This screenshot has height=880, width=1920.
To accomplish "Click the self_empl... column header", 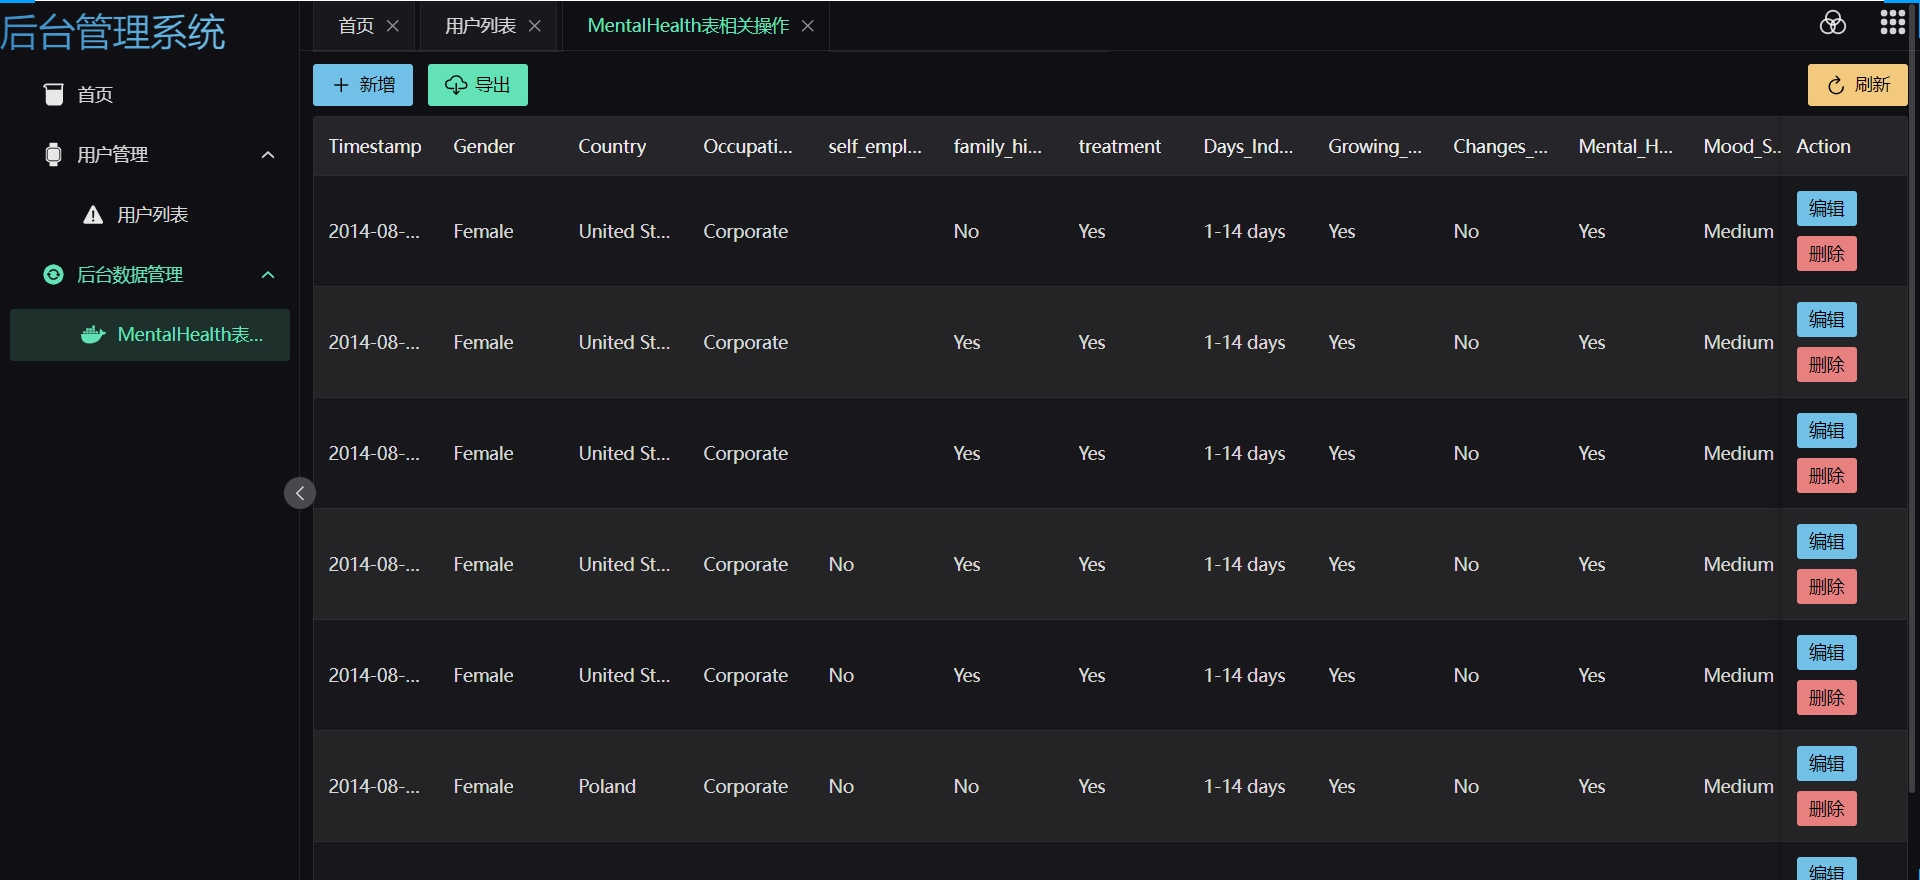I will [875, 147].
